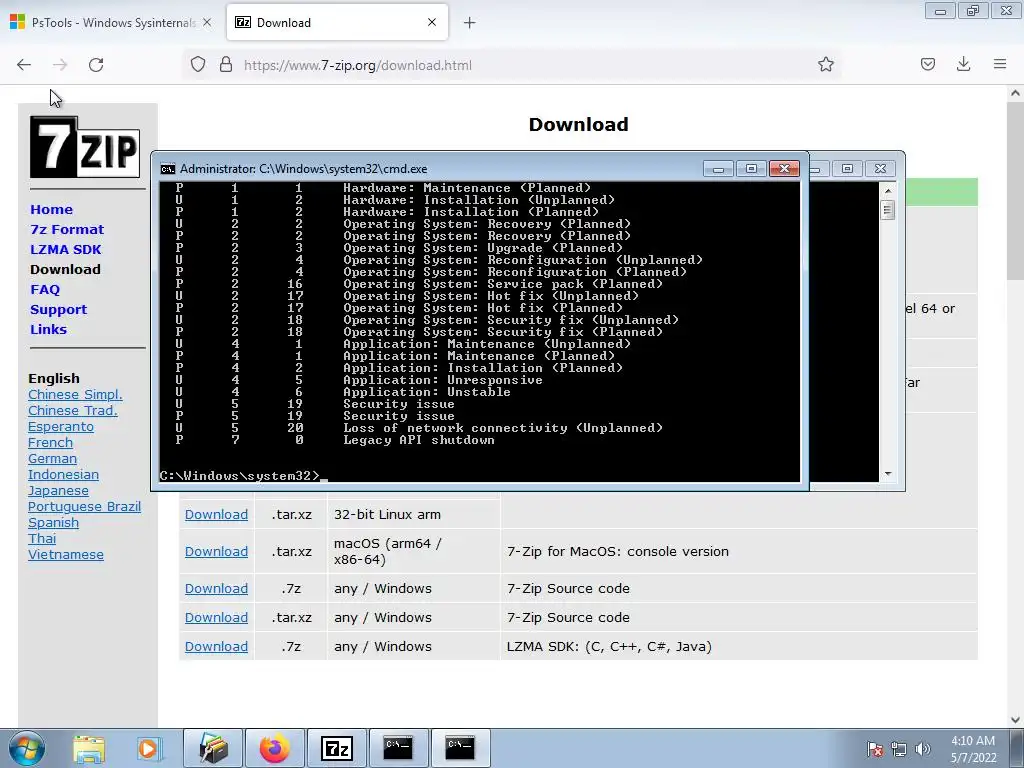Switch language to French
Image resolution: width=1024 pixels, height=768 pixels.
click(x=50, y=442)
